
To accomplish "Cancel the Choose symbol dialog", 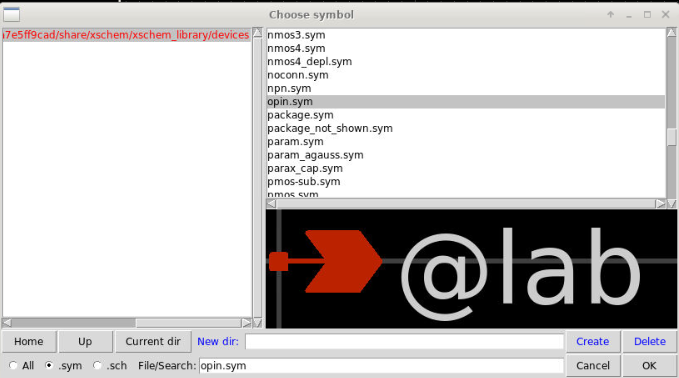I will click(593, 366).
